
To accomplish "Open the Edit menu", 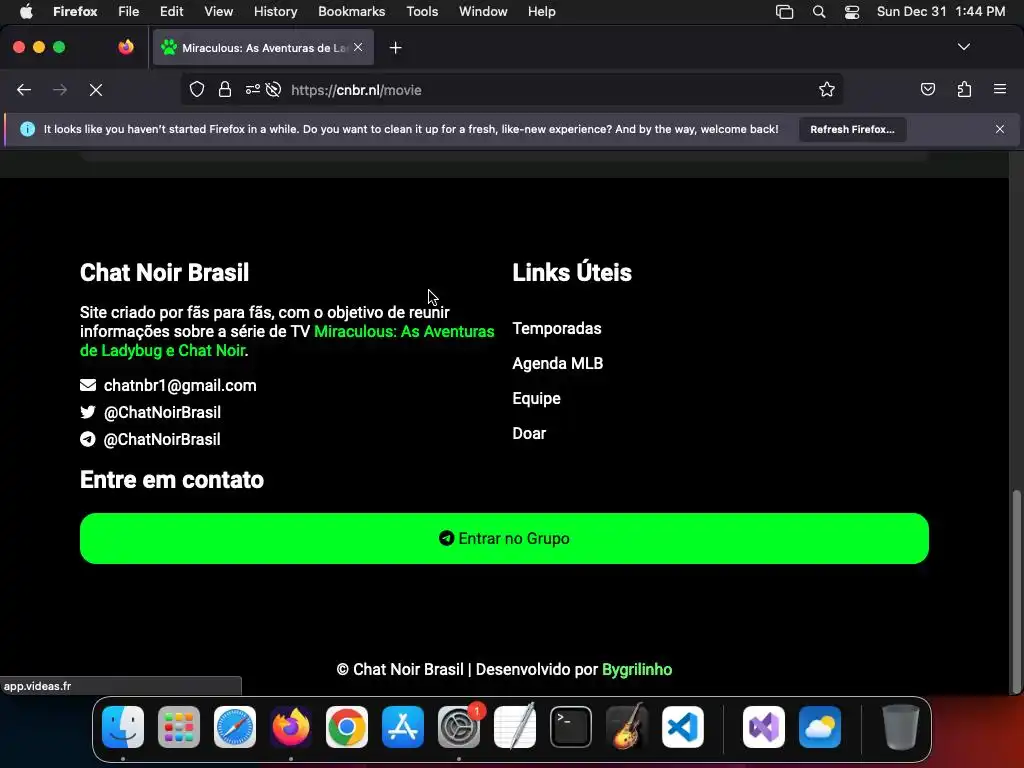I will coord(172,11).
